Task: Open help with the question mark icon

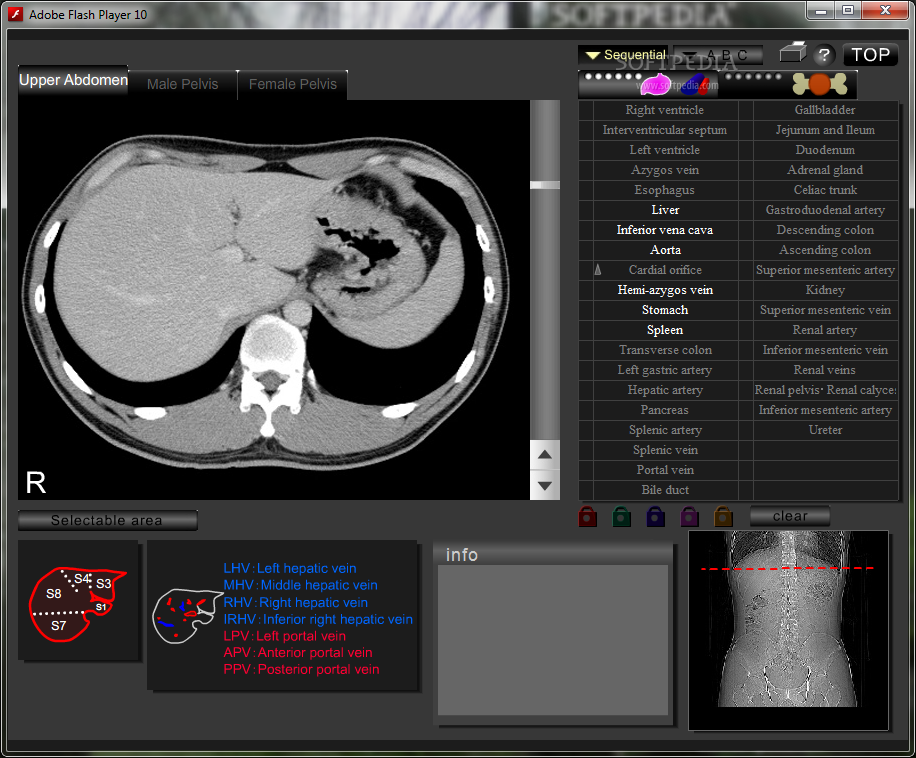Action: (x=824, y=55)
